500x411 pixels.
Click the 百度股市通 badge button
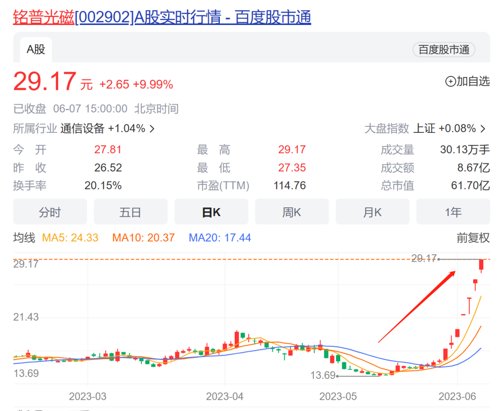coord(444,50)
